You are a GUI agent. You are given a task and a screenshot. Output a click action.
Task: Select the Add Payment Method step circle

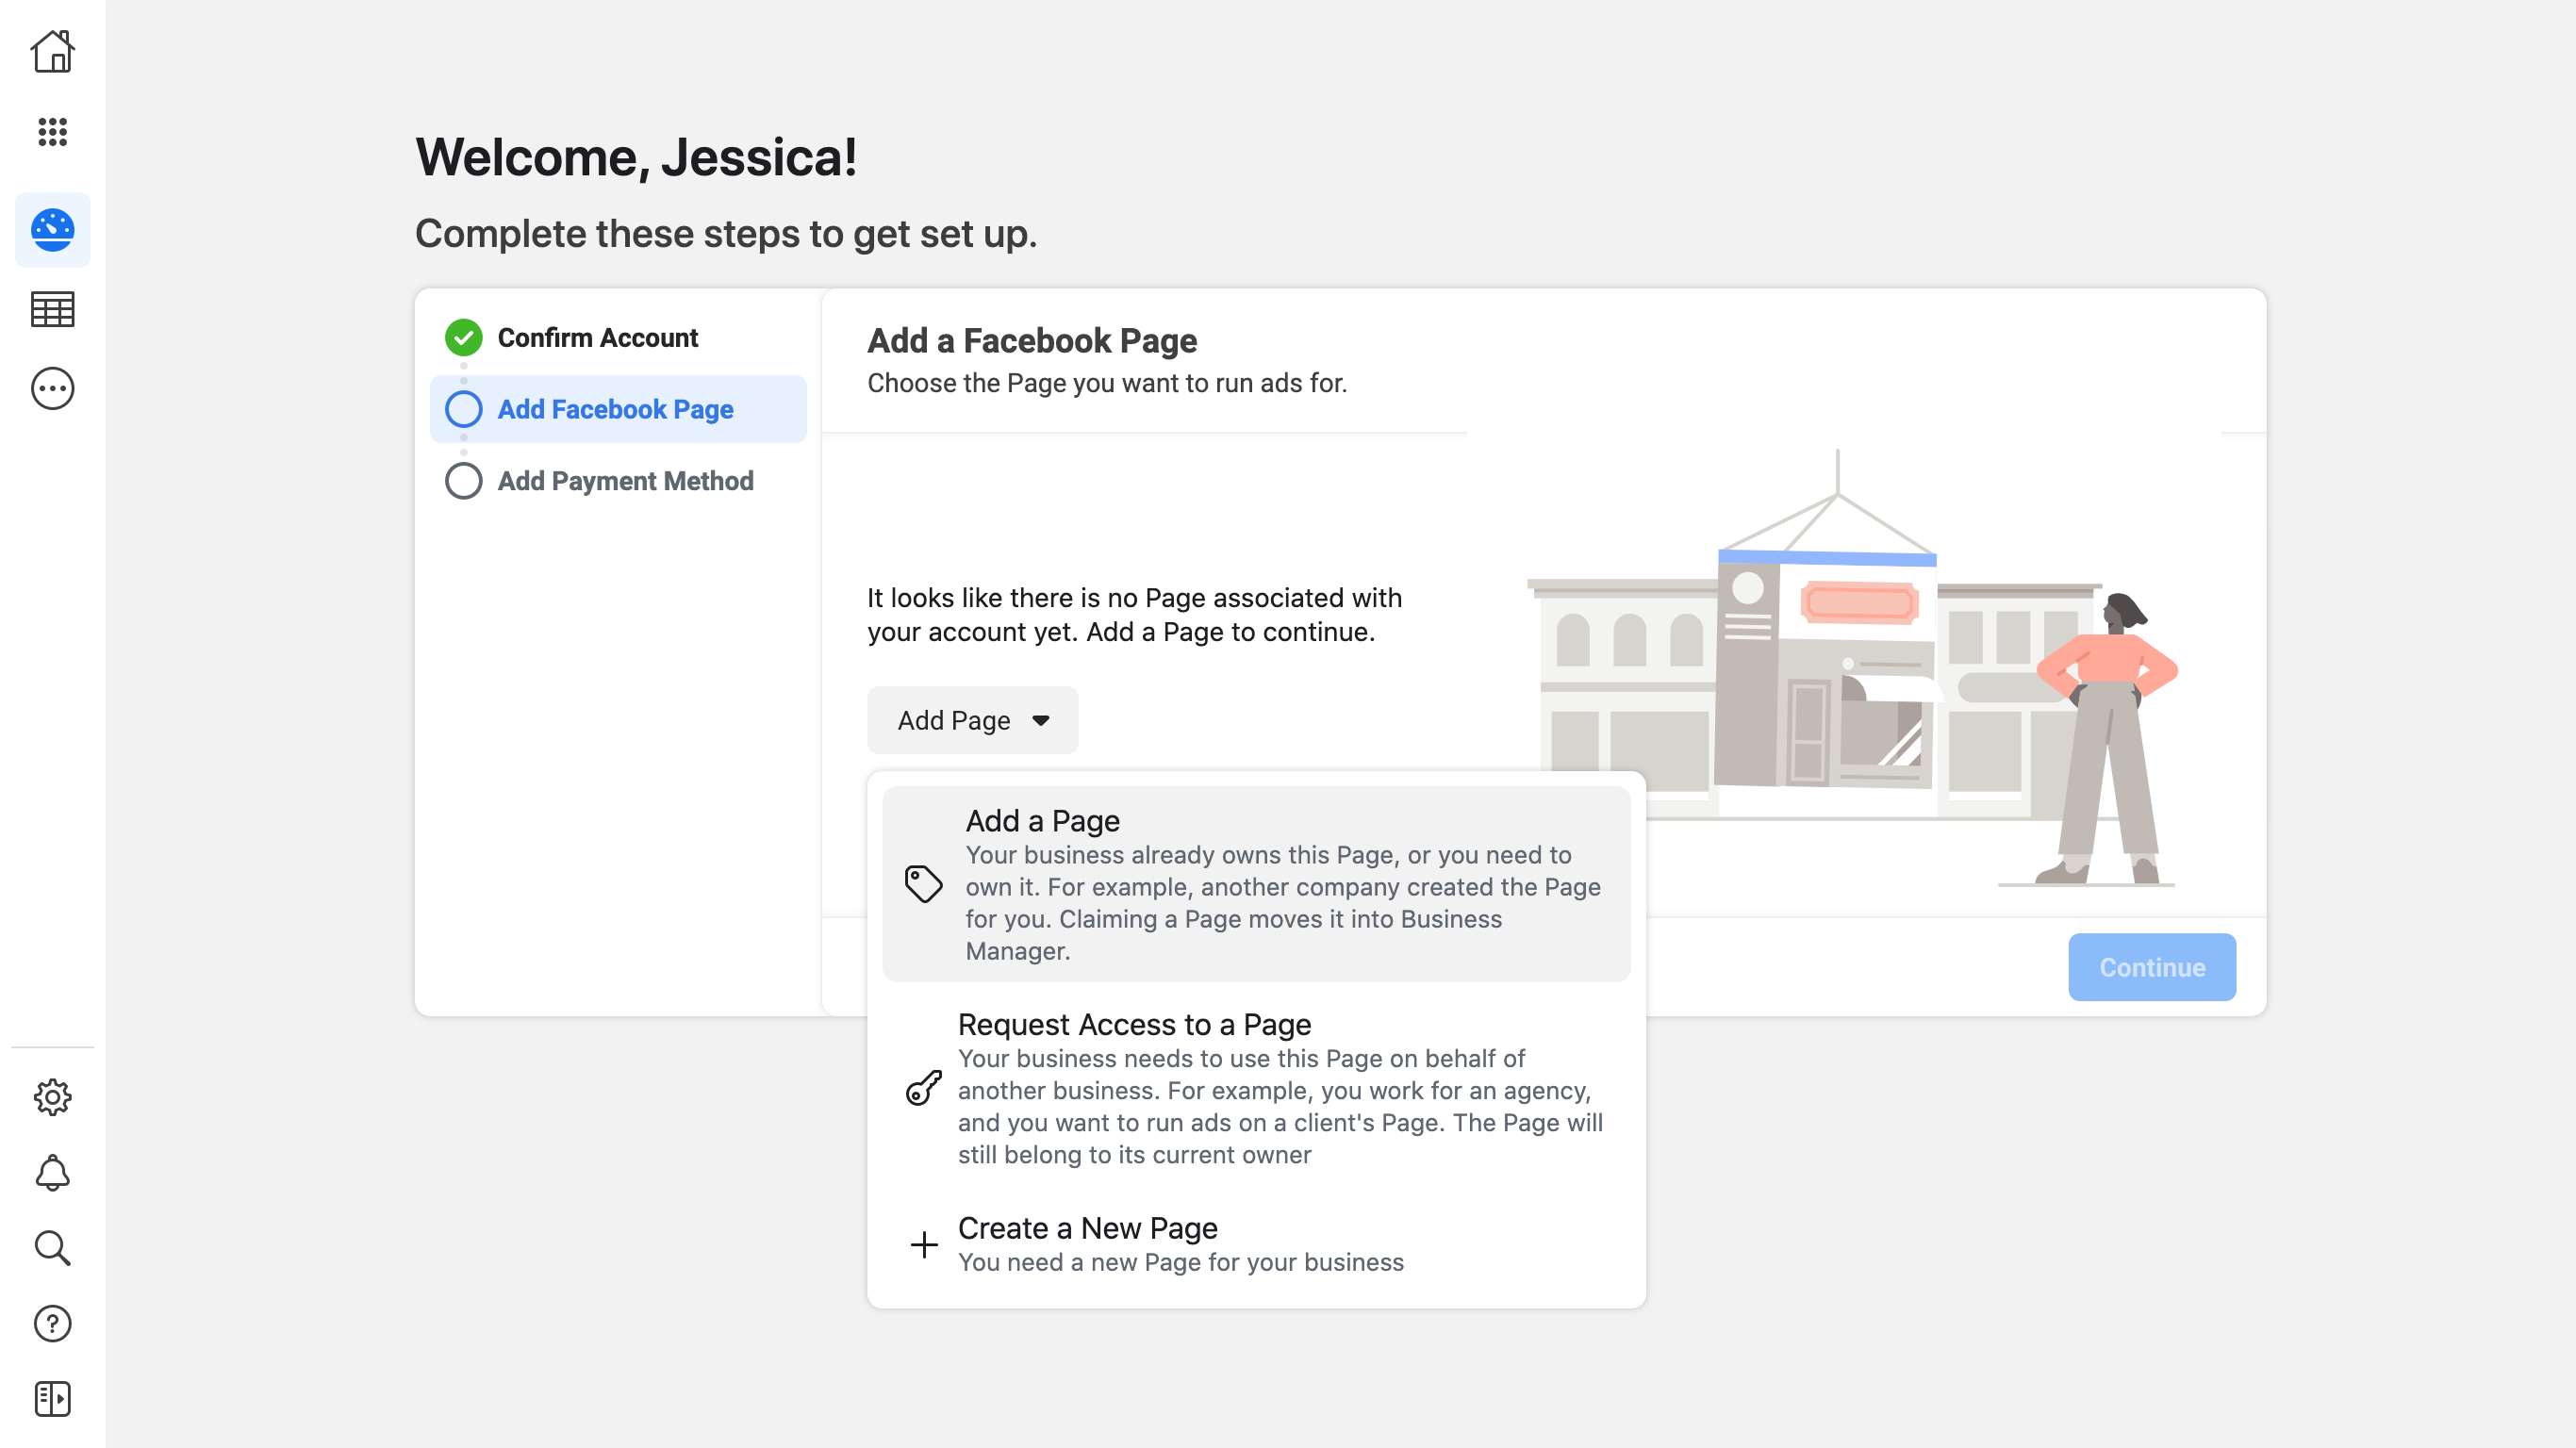[463, 481]
